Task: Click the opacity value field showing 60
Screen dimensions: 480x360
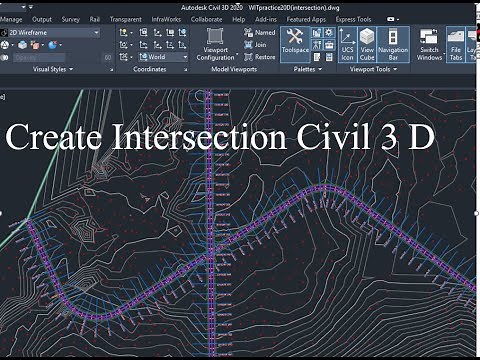Action: point(107,57)
